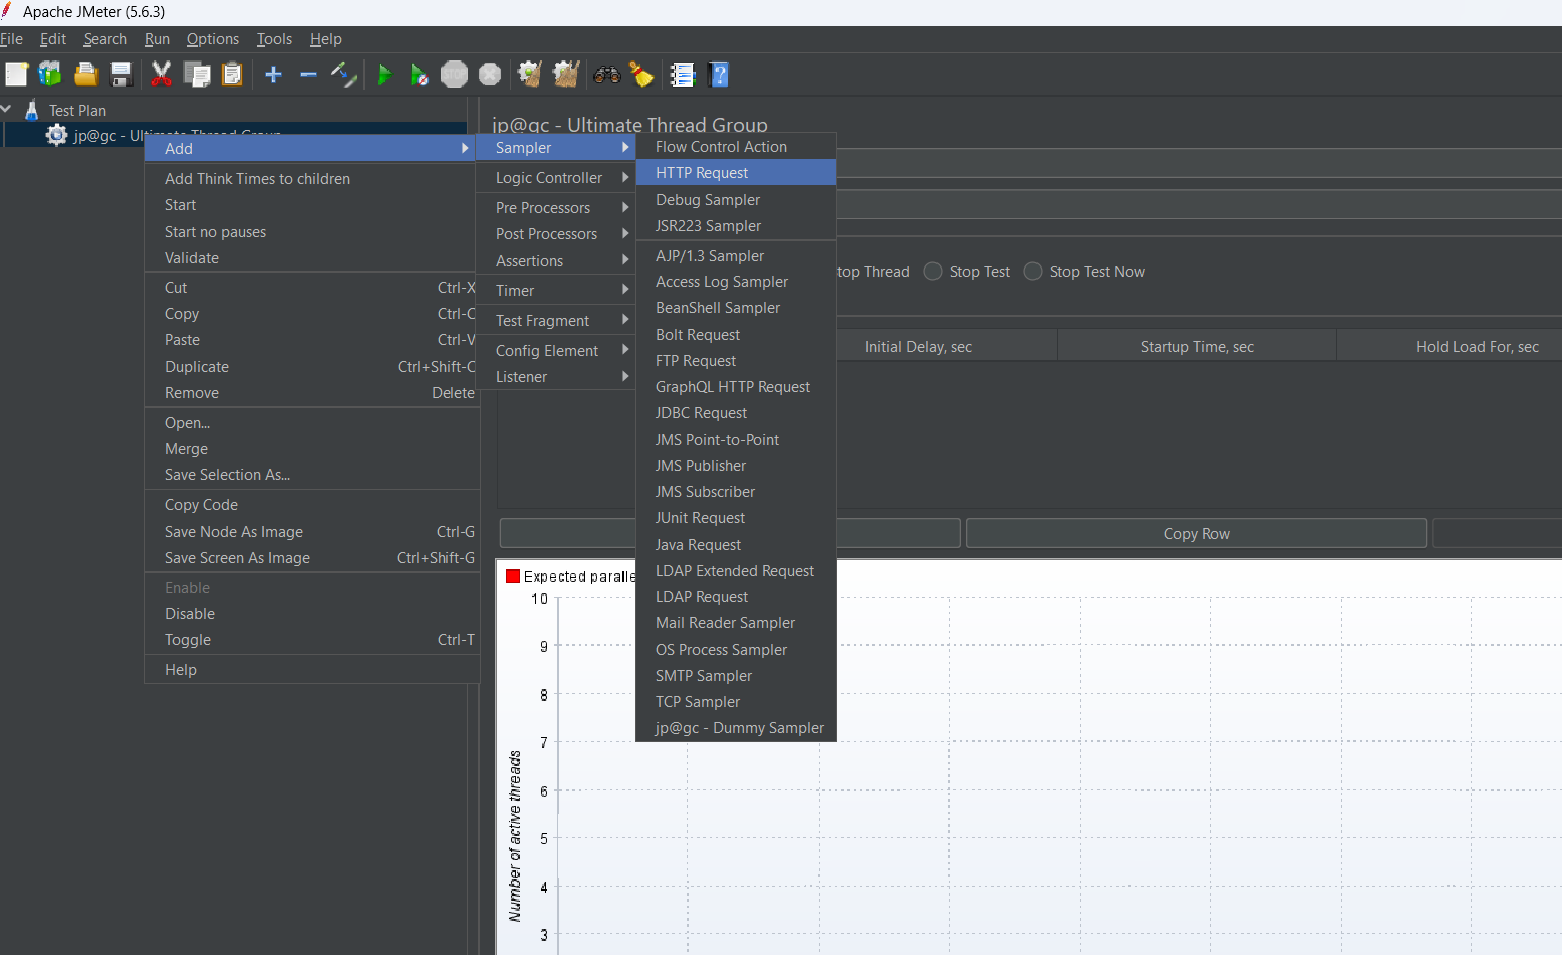Expand the Logic Controller submenu

[x=555, y=177]
